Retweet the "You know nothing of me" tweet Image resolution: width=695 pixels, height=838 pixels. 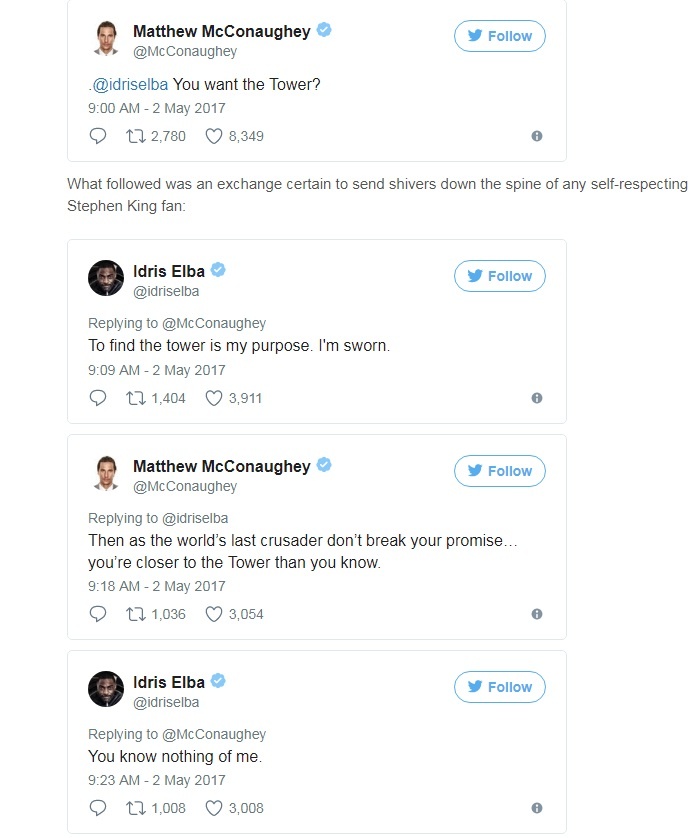[x=136, y=808]
